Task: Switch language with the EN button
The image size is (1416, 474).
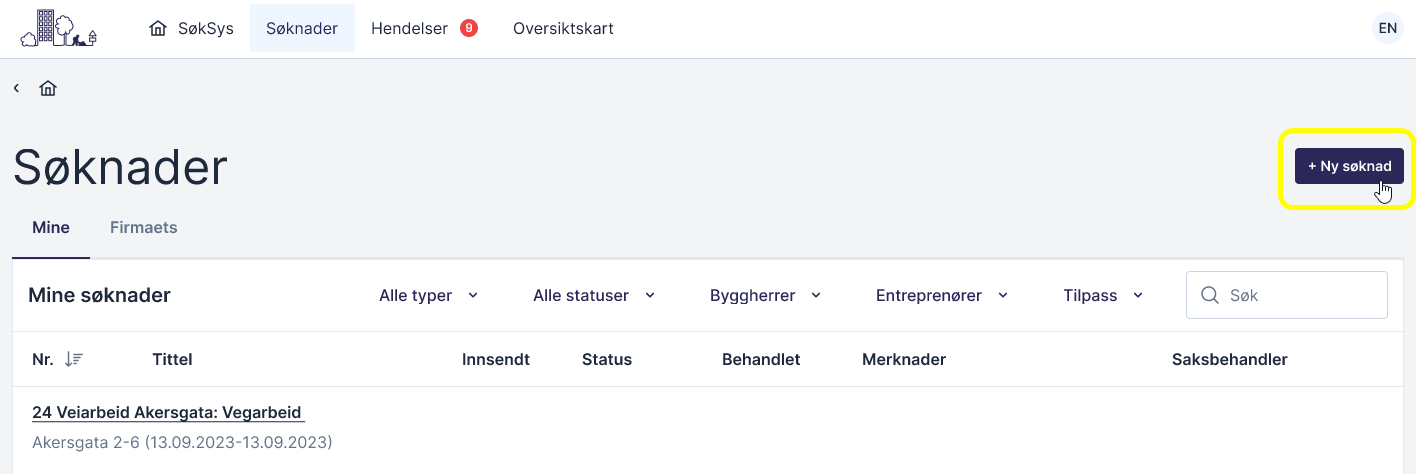Action: coord(1387,28)
